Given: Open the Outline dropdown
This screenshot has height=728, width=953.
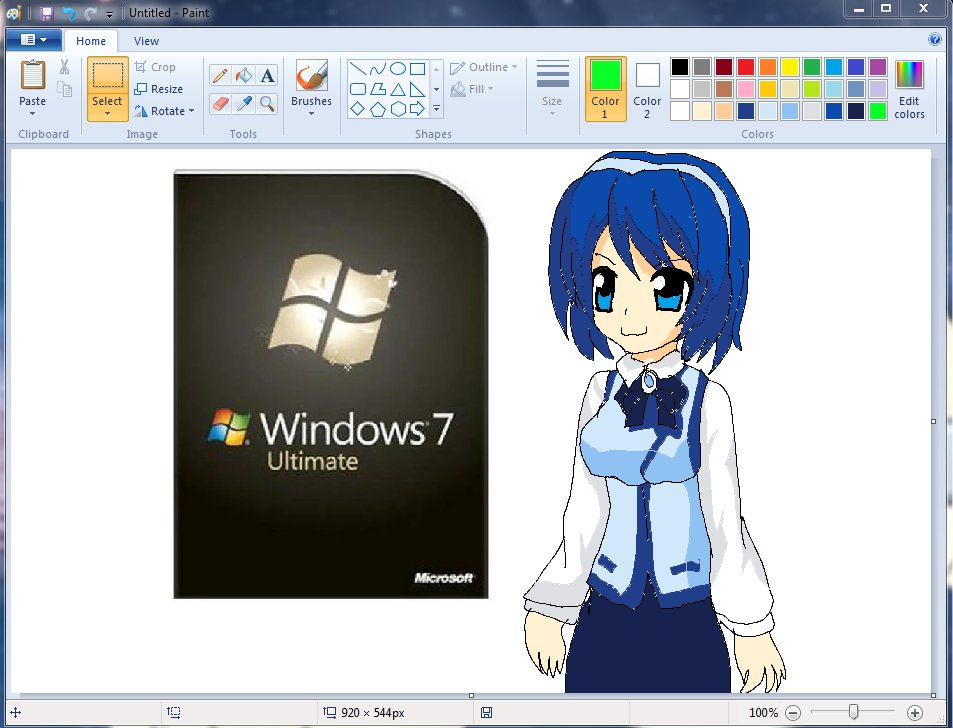Looking at the screenshot, I should 484,67.
